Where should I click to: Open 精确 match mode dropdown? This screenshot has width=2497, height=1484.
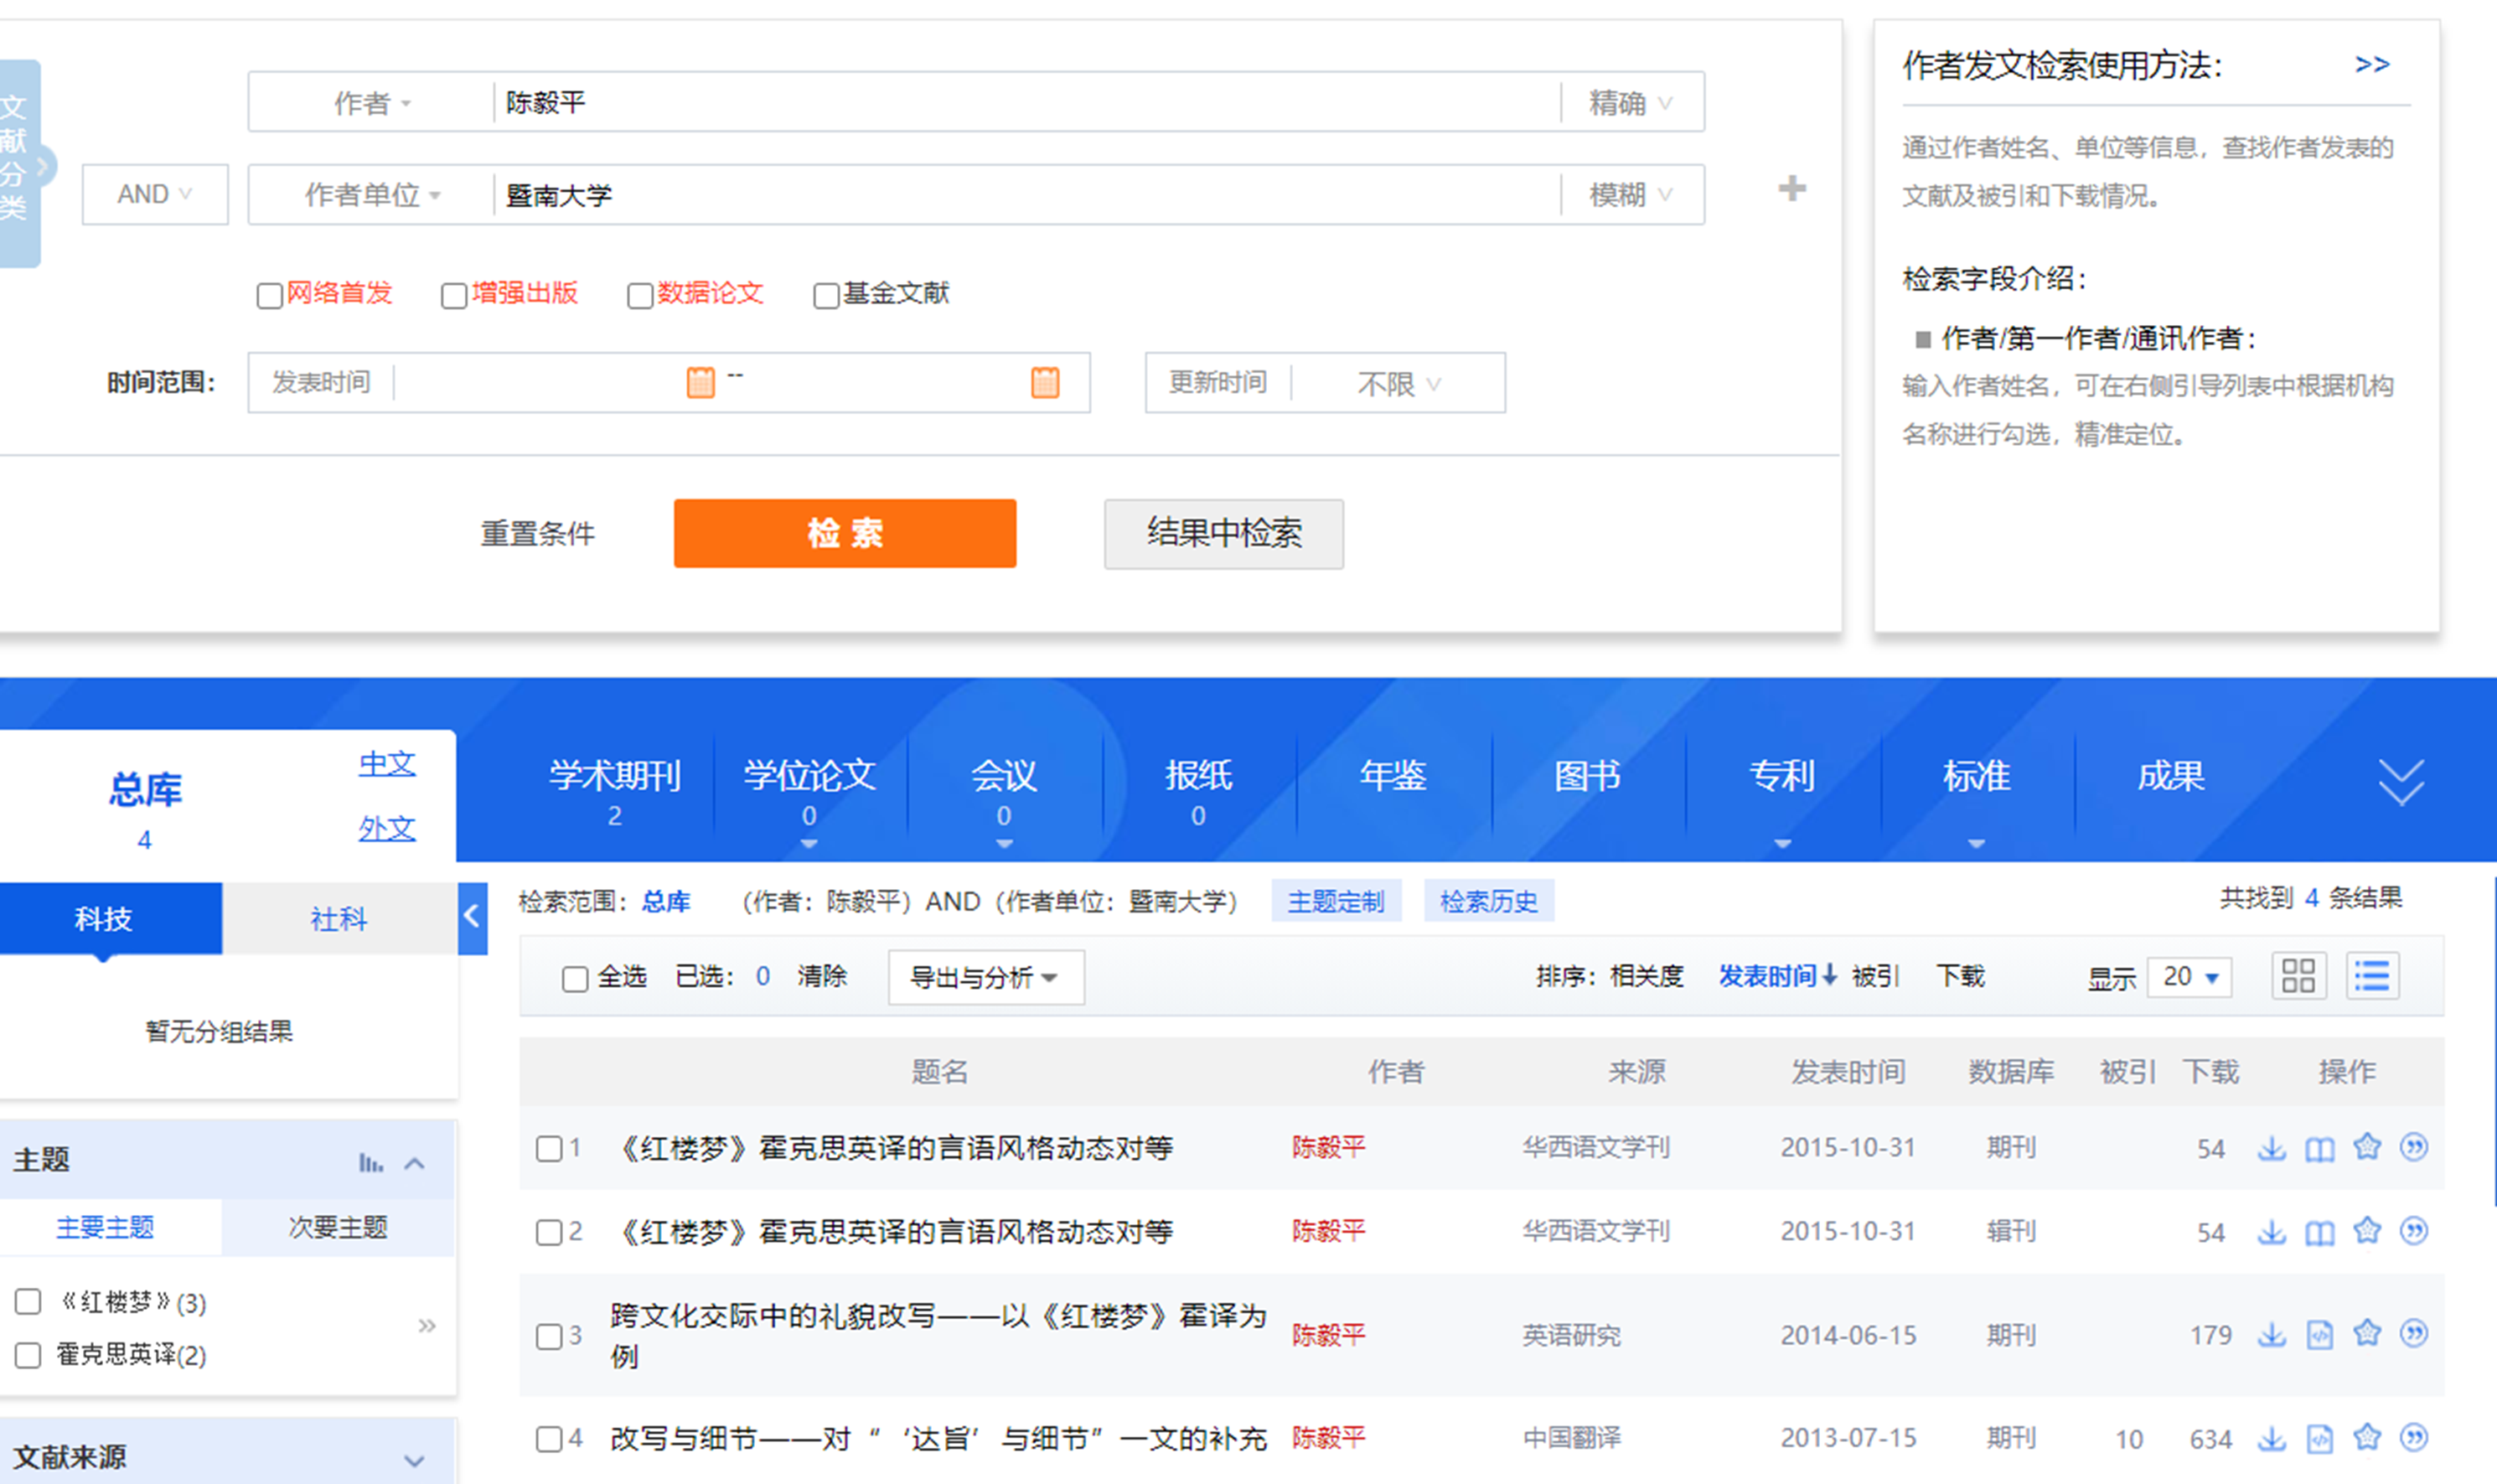[x=1632, y=103]
